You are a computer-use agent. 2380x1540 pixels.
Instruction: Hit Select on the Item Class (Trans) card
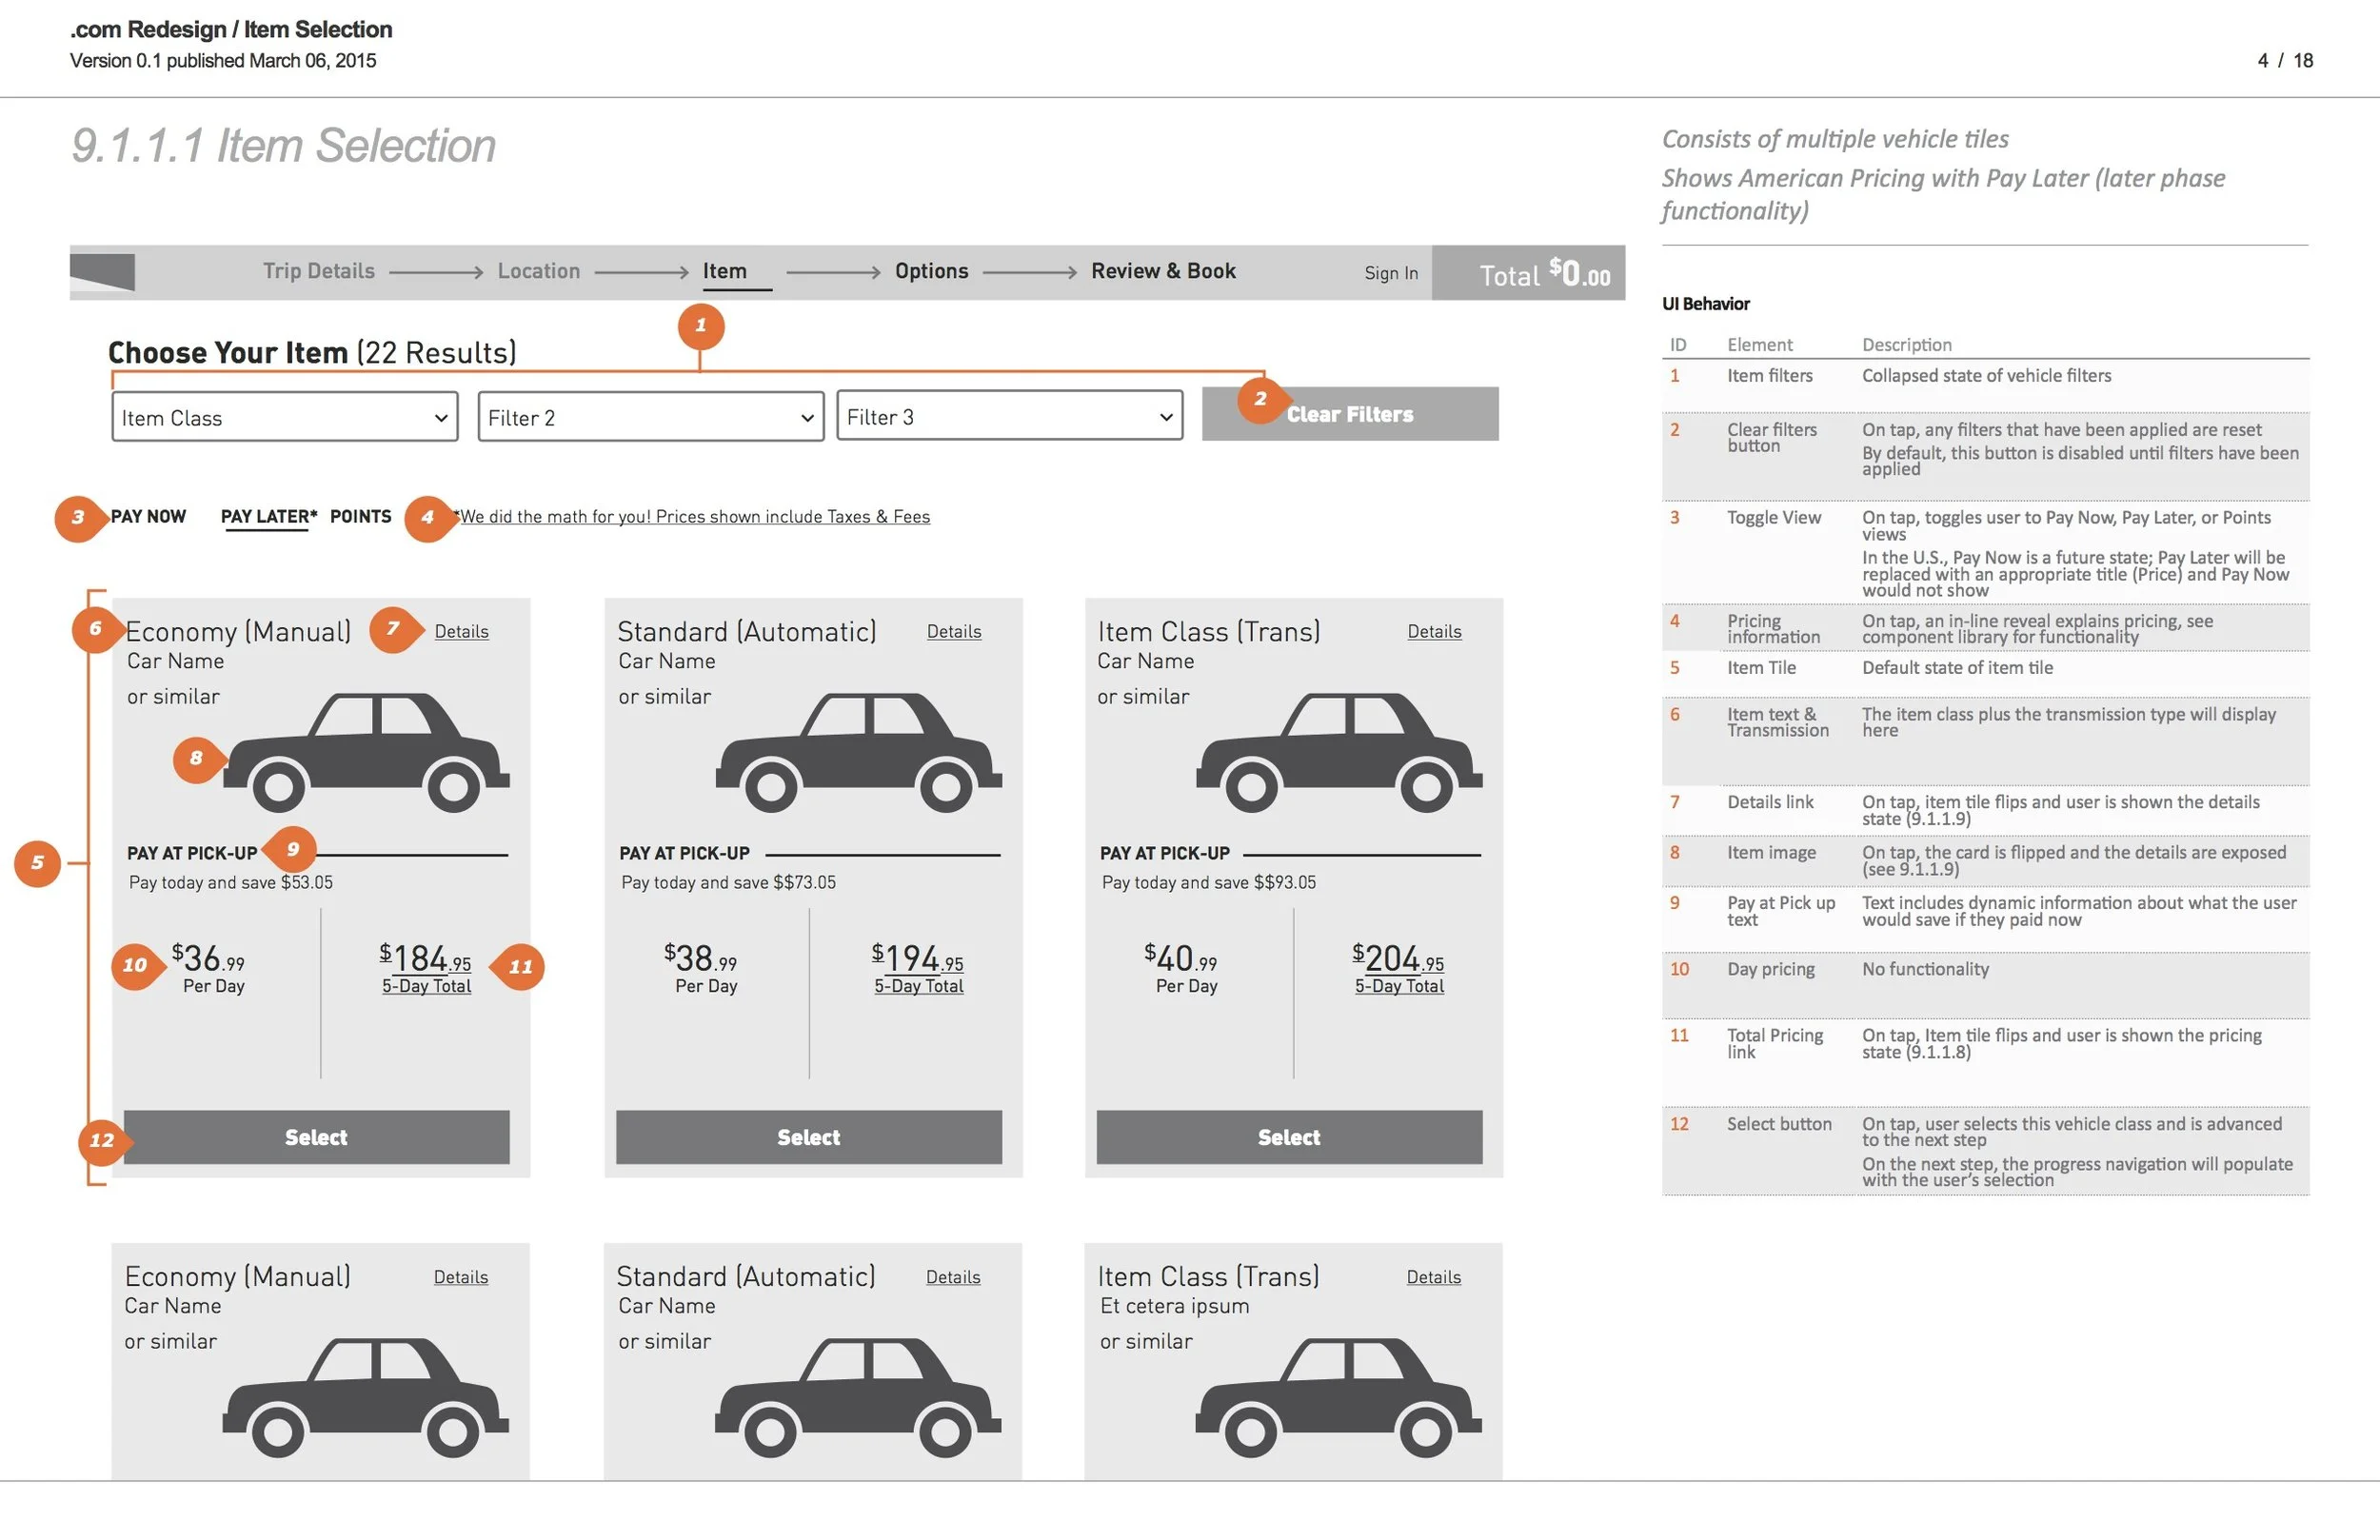click(x=1290, y=1137)
